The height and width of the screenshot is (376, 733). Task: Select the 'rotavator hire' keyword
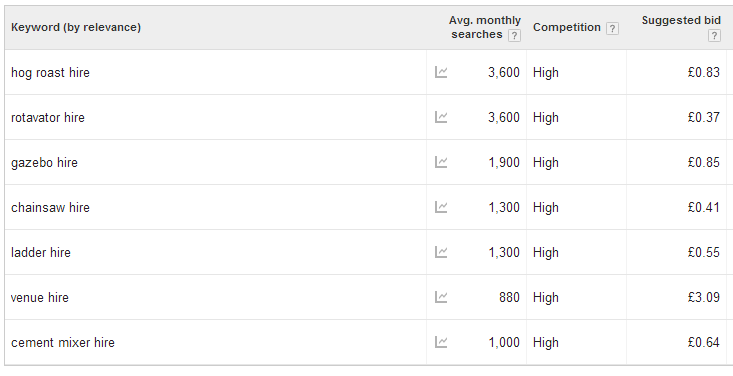coord(48,117)
